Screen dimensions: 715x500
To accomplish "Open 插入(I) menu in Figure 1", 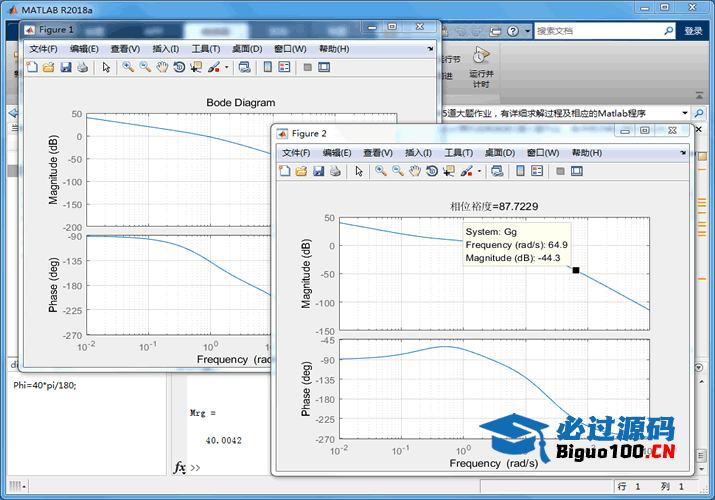I will pos(165,49).
